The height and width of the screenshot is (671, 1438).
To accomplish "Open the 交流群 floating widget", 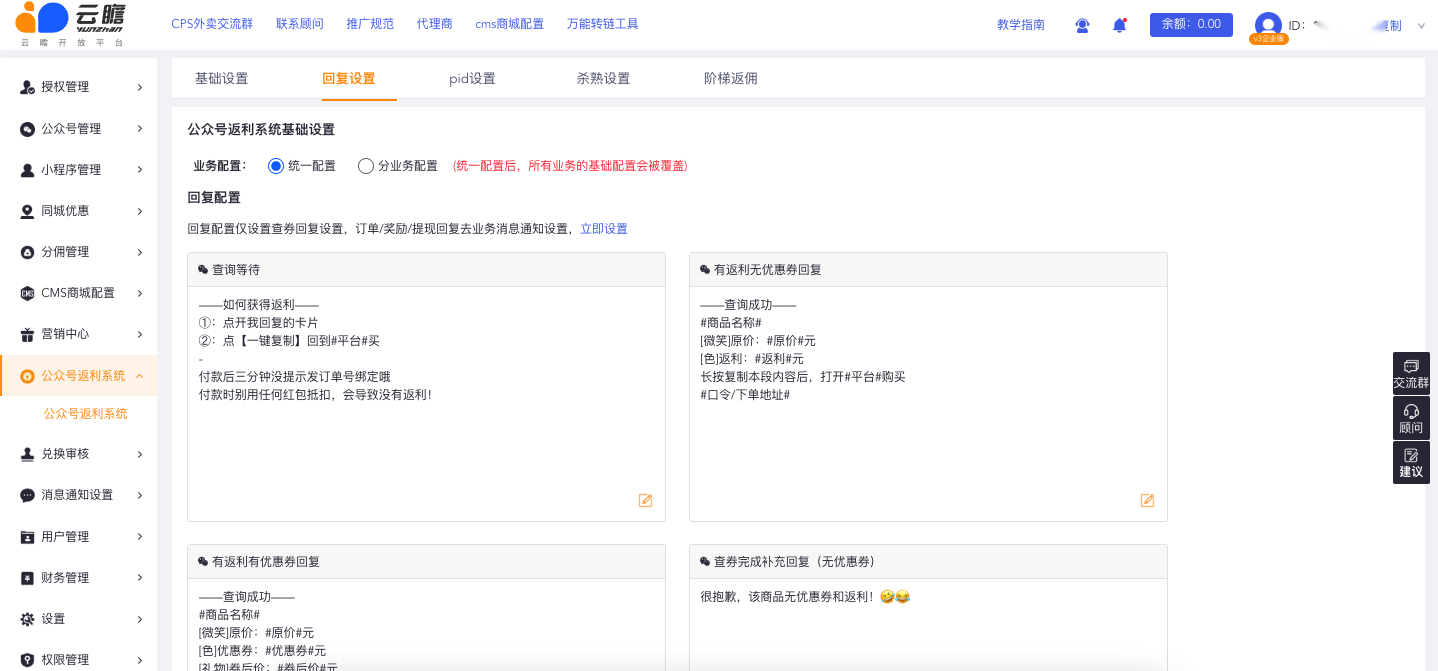I will (x=1411, y=374).
